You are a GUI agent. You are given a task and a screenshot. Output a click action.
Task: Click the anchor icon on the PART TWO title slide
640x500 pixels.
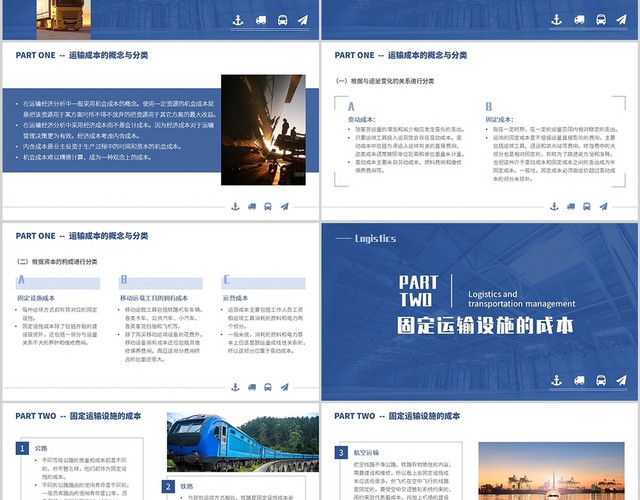(557, 380)
